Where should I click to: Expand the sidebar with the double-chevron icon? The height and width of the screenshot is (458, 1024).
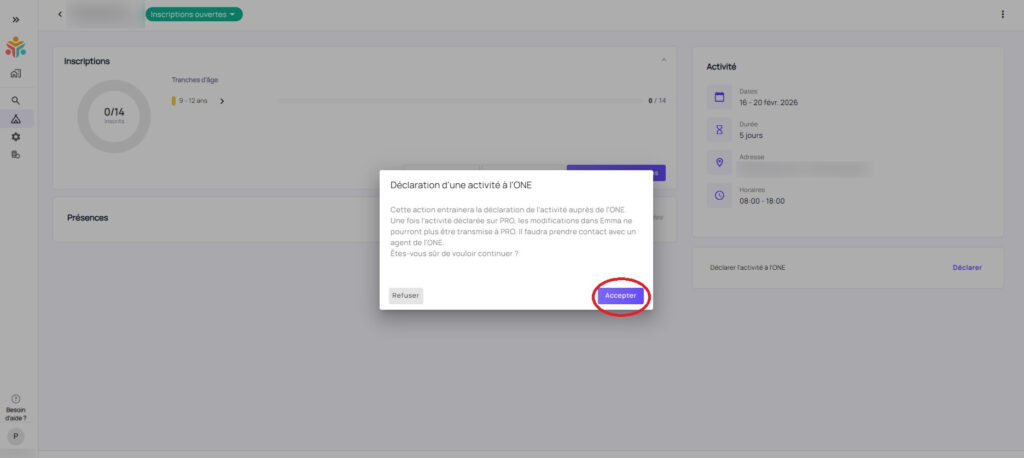pos(16,19)
